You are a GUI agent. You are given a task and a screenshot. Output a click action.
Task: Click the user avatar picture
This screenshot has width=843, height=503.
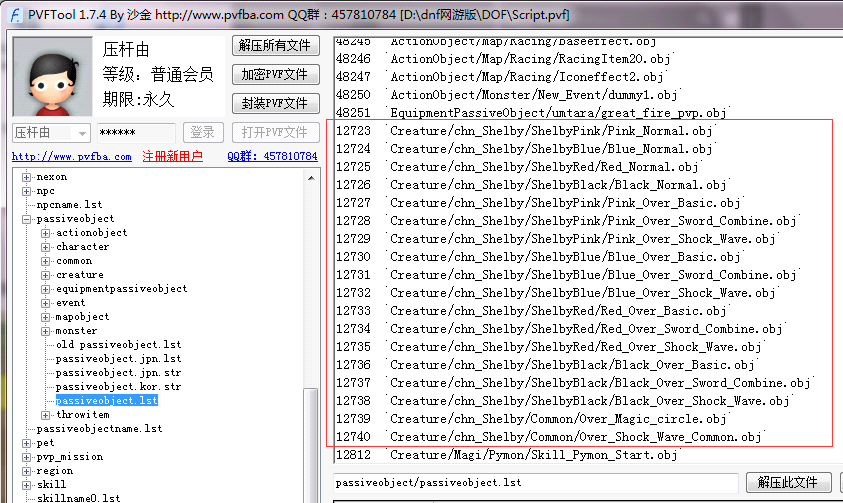pos(49,78)
